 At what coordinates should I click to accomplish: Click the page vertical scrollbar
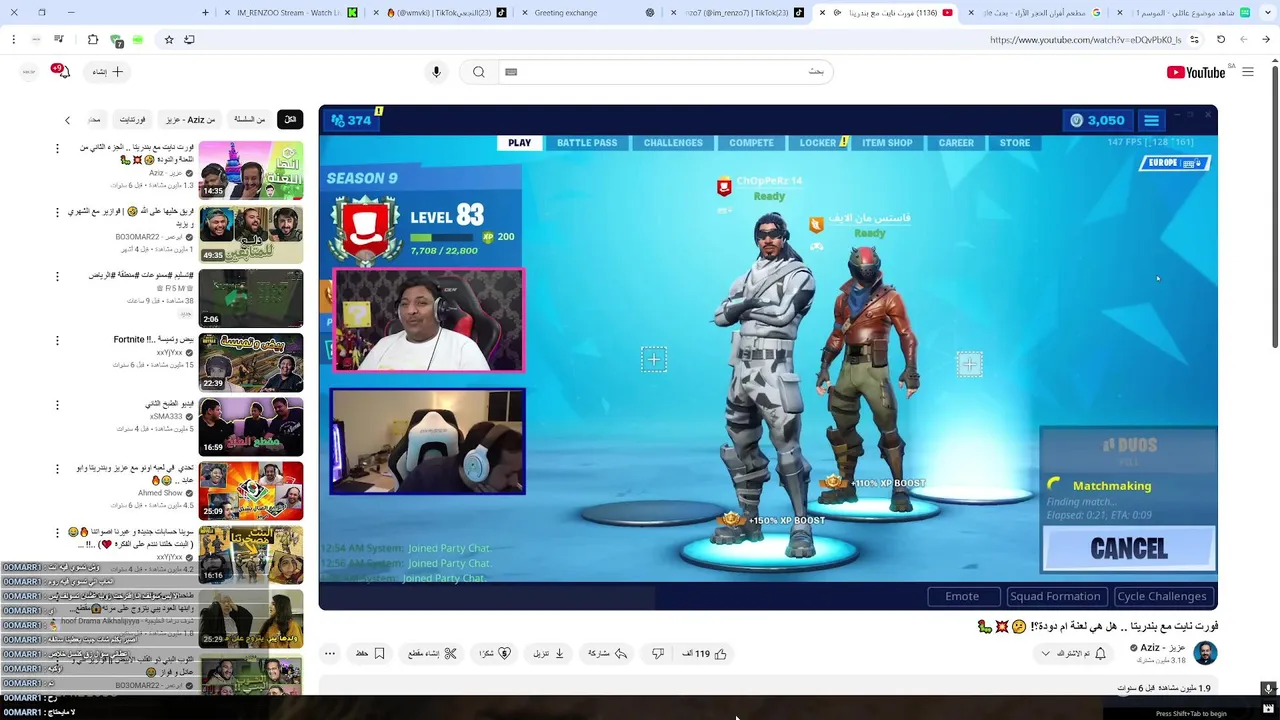click(x=1274, y=205)
